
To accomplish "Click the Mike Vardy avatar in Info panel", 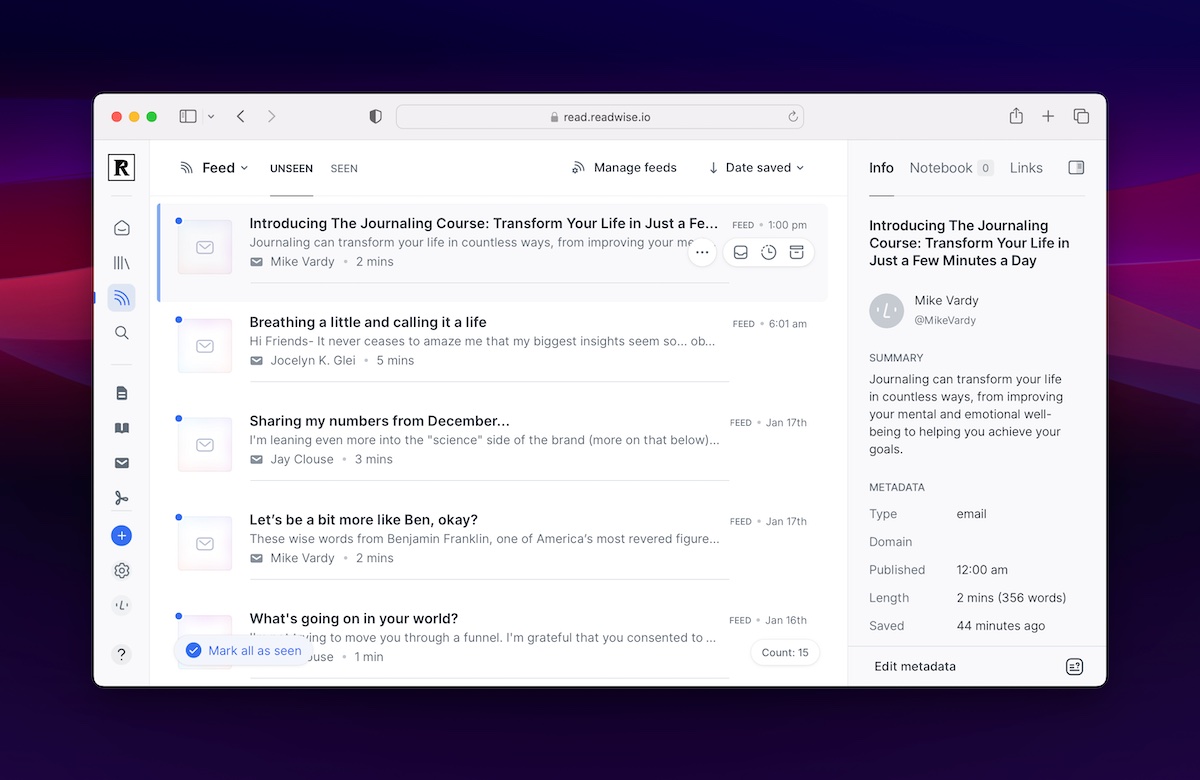I will (886, 310).
